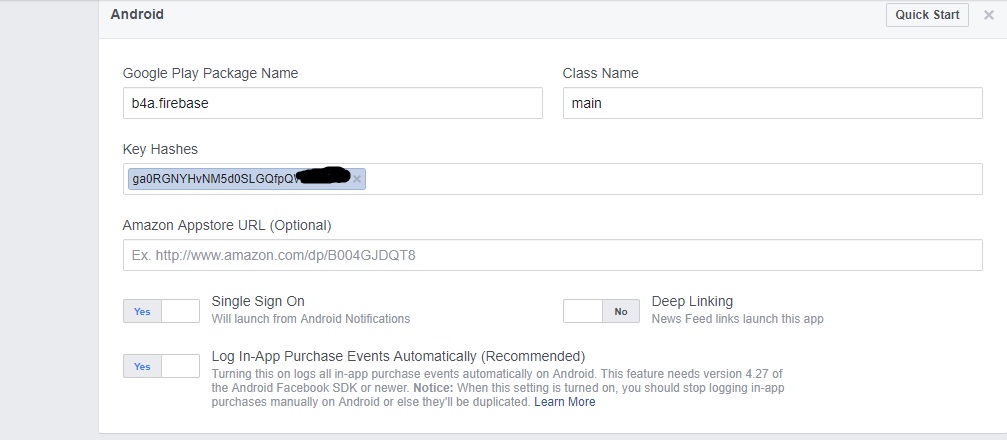
Task: Remove the key hash token
Action: pyautogui.click(x=357, y=179)
